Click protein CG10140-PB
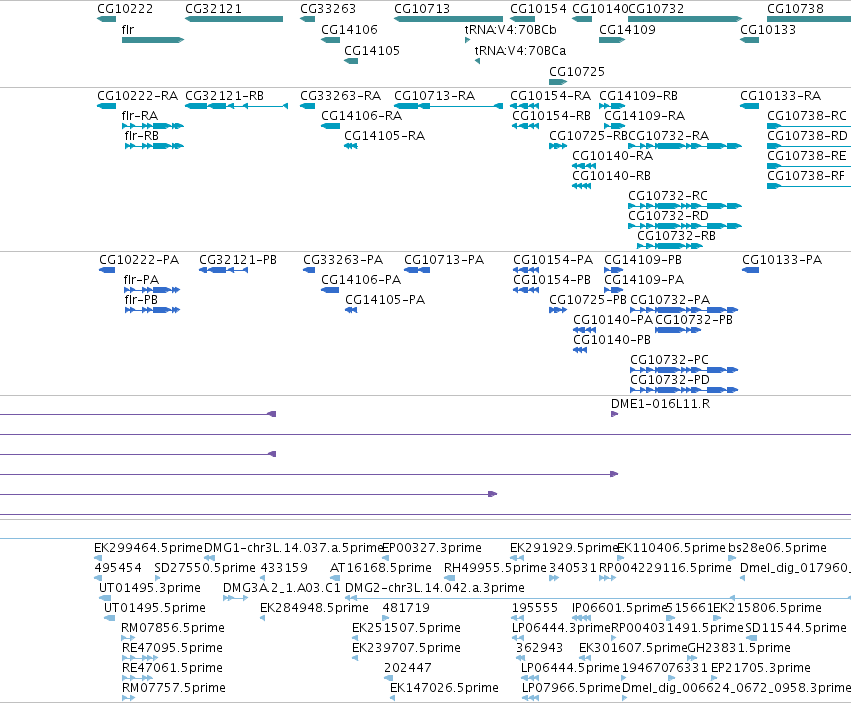851x703 pixels. coord(612,340)
